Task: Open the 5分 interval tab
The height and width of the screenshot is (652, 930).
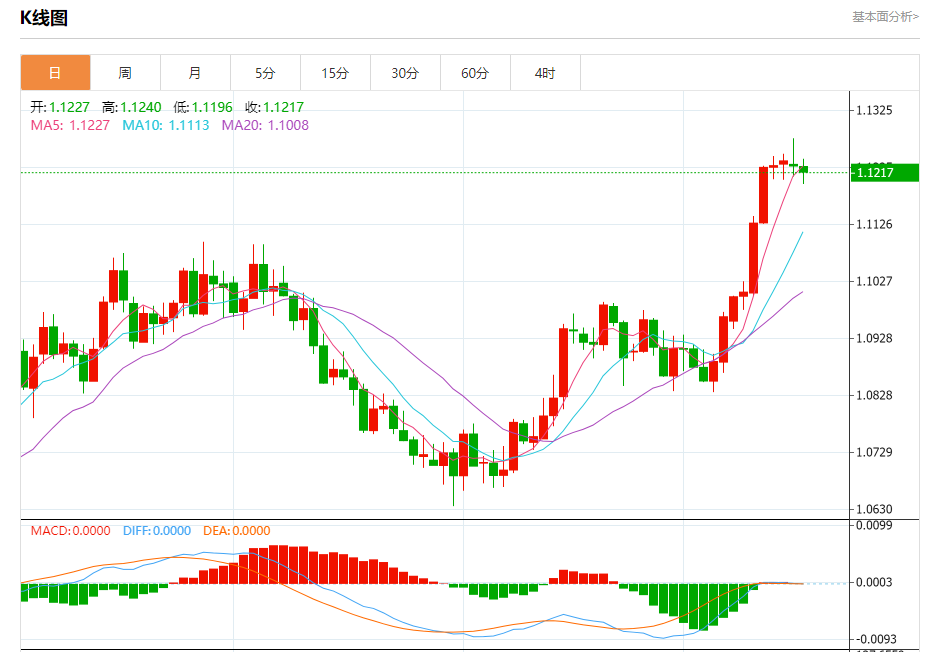Action: click(265, 73)
